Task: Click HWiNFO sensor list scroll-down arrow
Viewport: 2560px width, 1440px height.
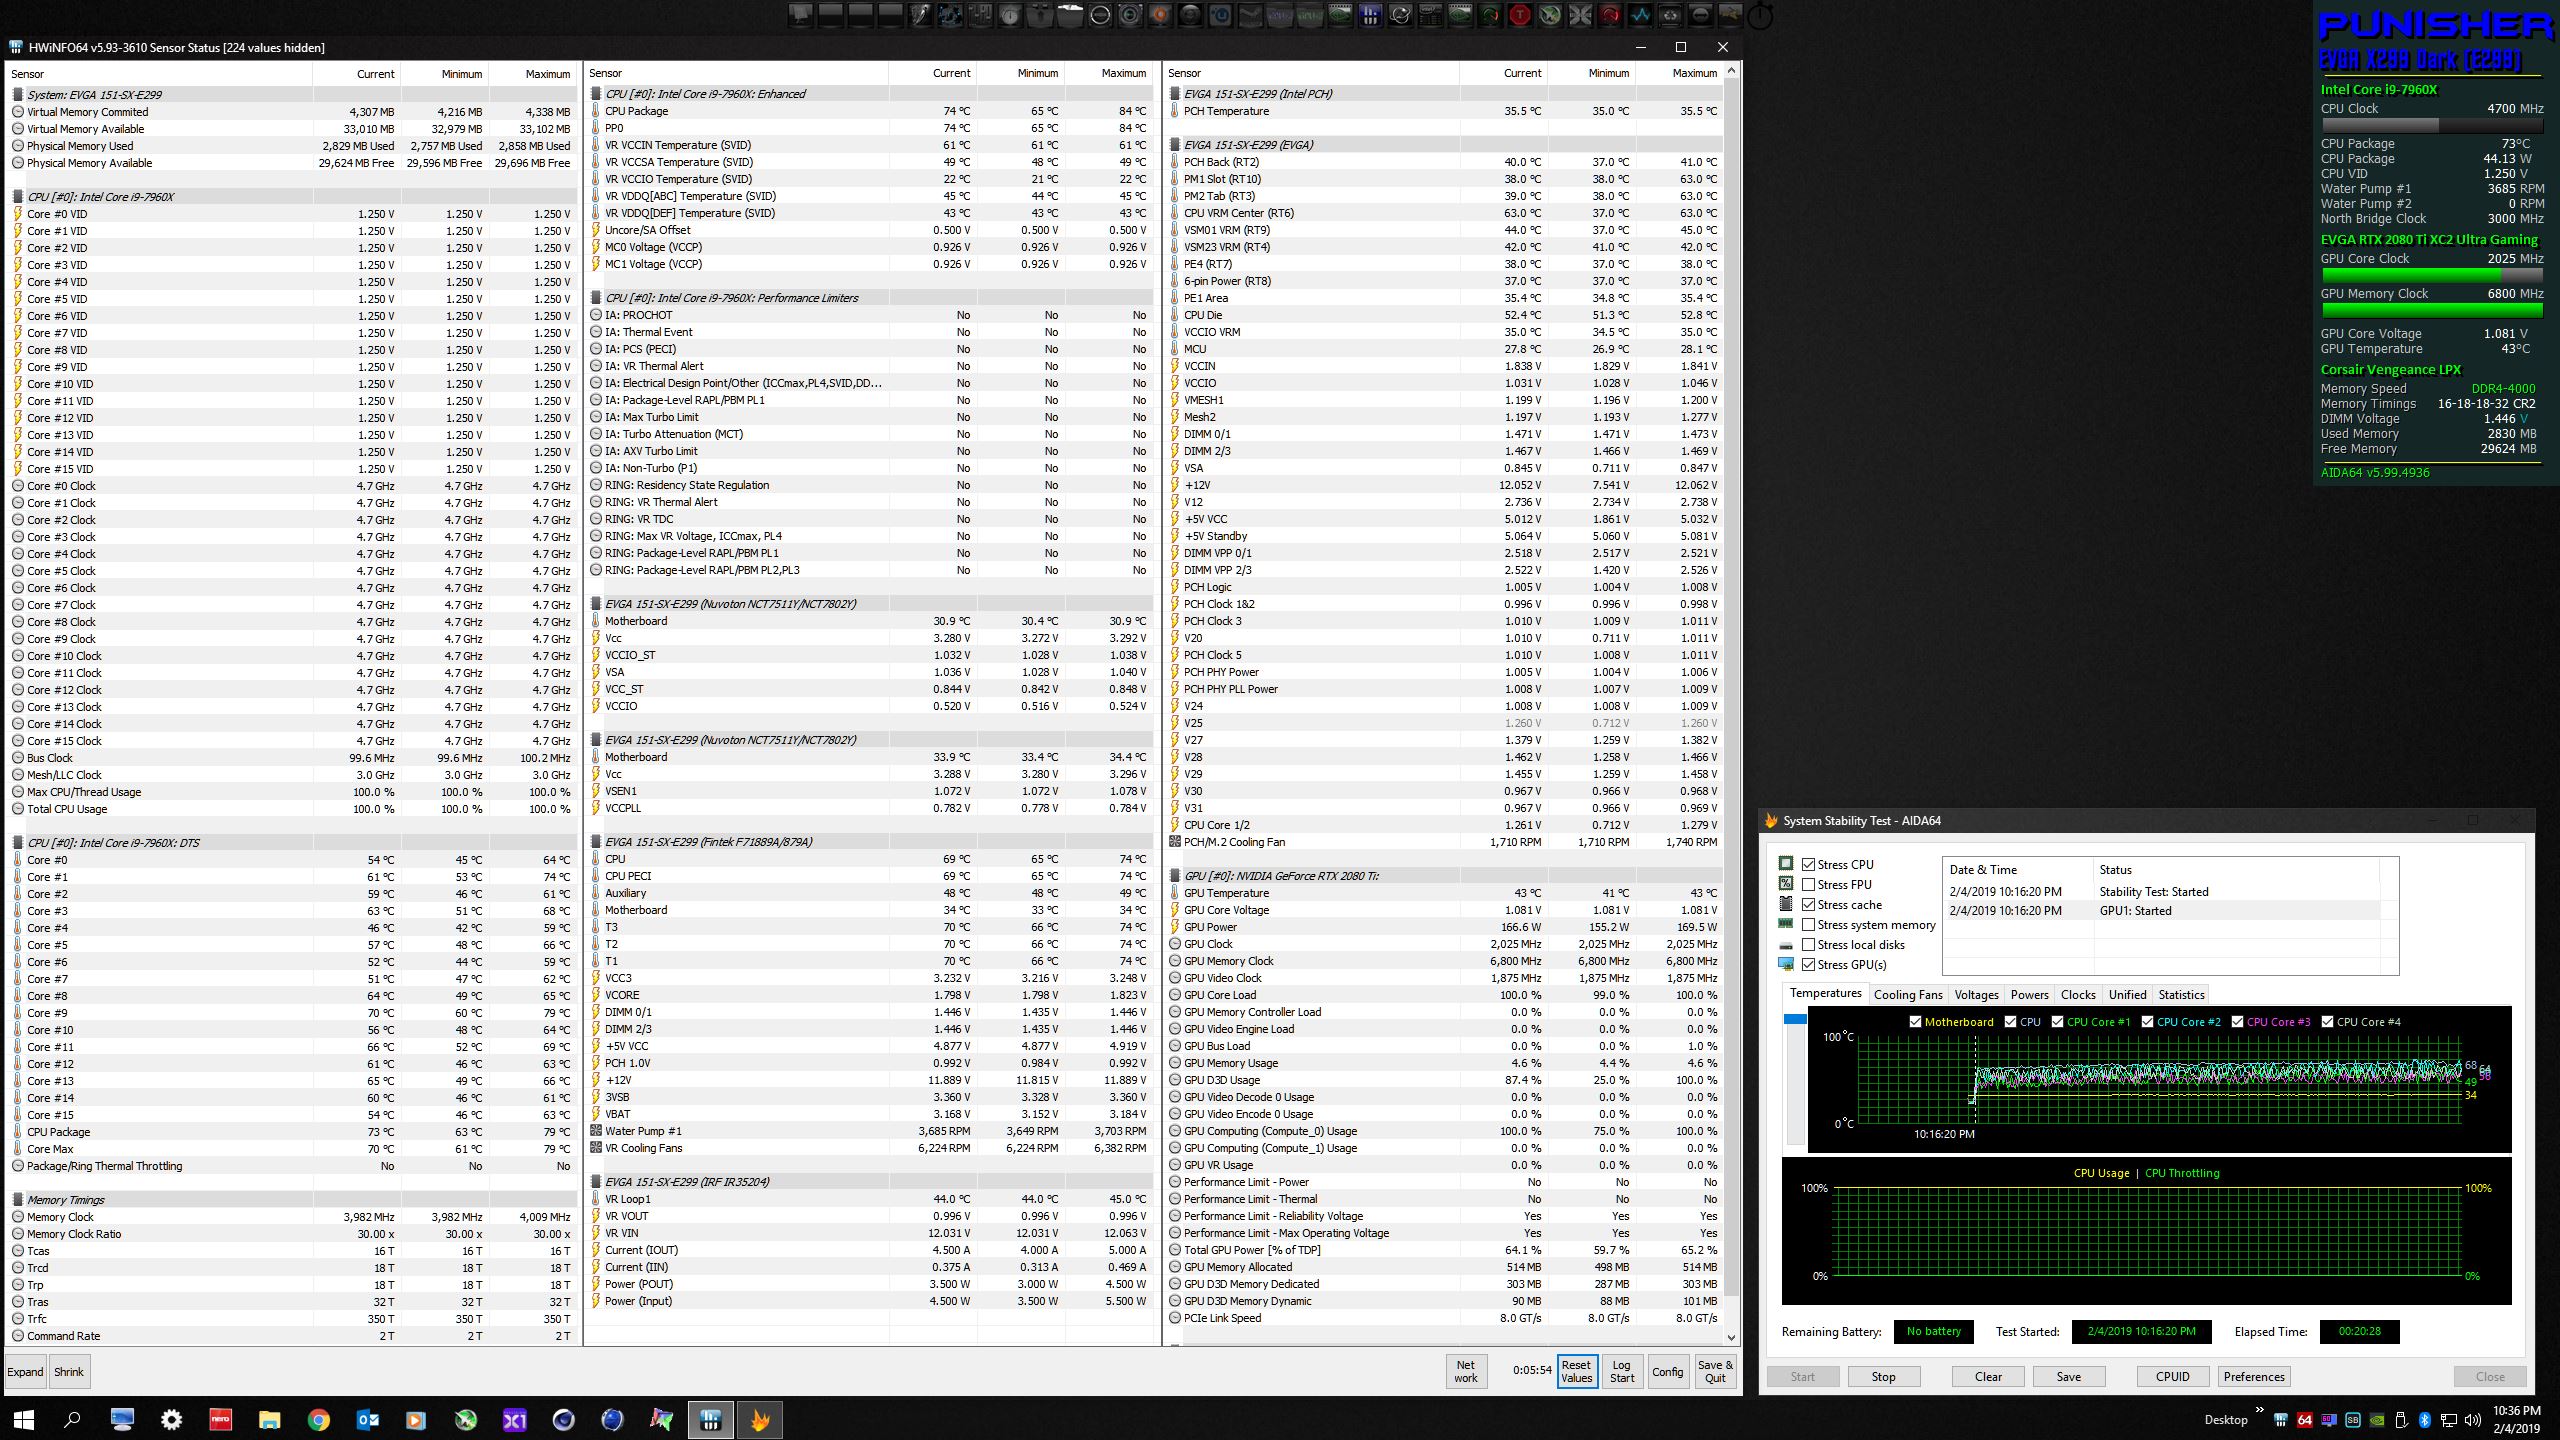Action: click(x=1731, y=1337)
